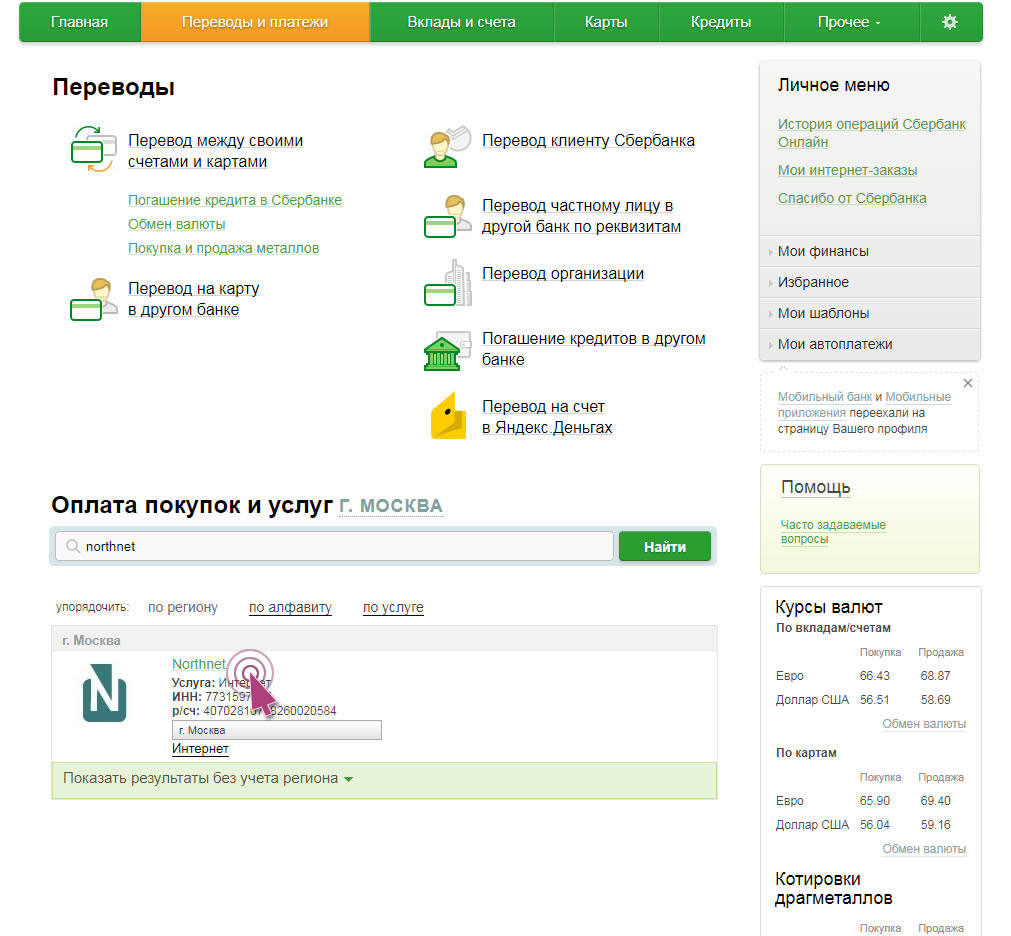
Task: Click the yellow Yandex Money wallet icon
Action: pos(448,416)
